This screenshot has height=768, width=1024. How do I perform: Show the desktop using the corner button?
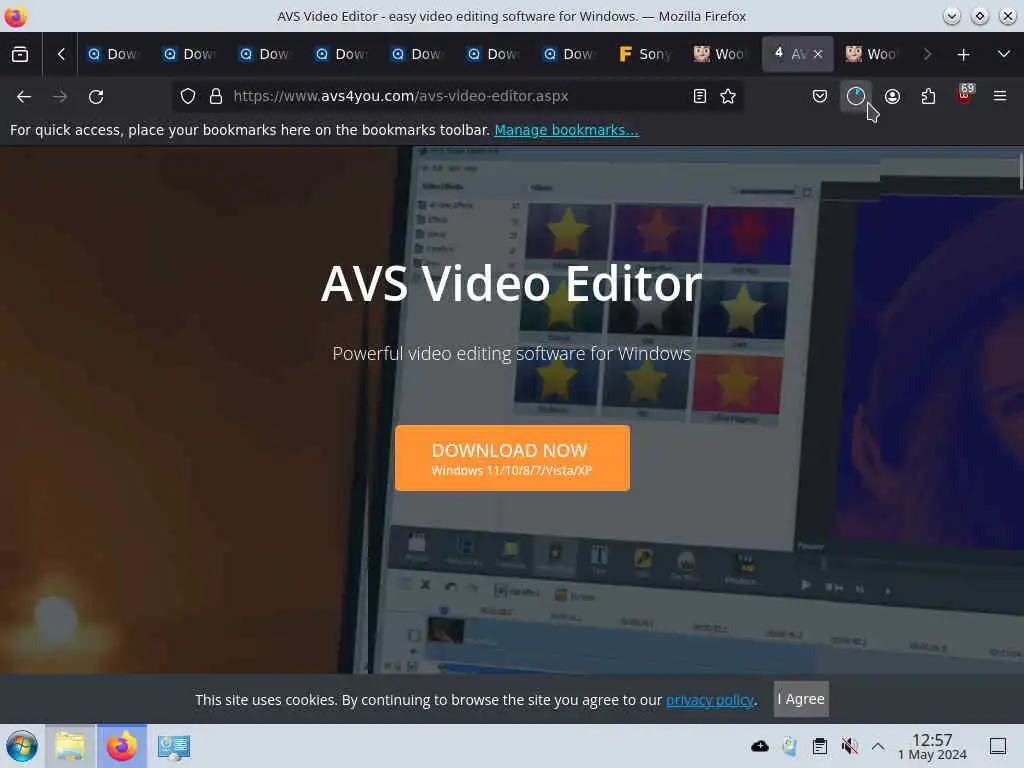997,746
